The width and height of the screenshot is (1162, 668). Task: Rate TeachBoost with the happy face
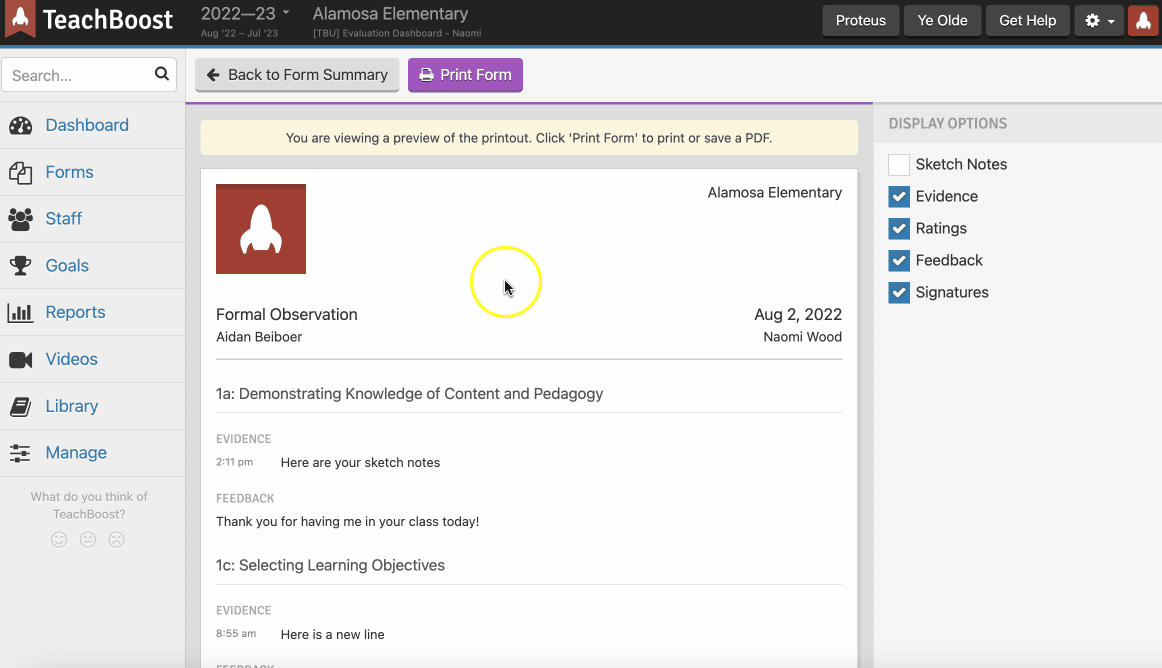click(59, 540)
